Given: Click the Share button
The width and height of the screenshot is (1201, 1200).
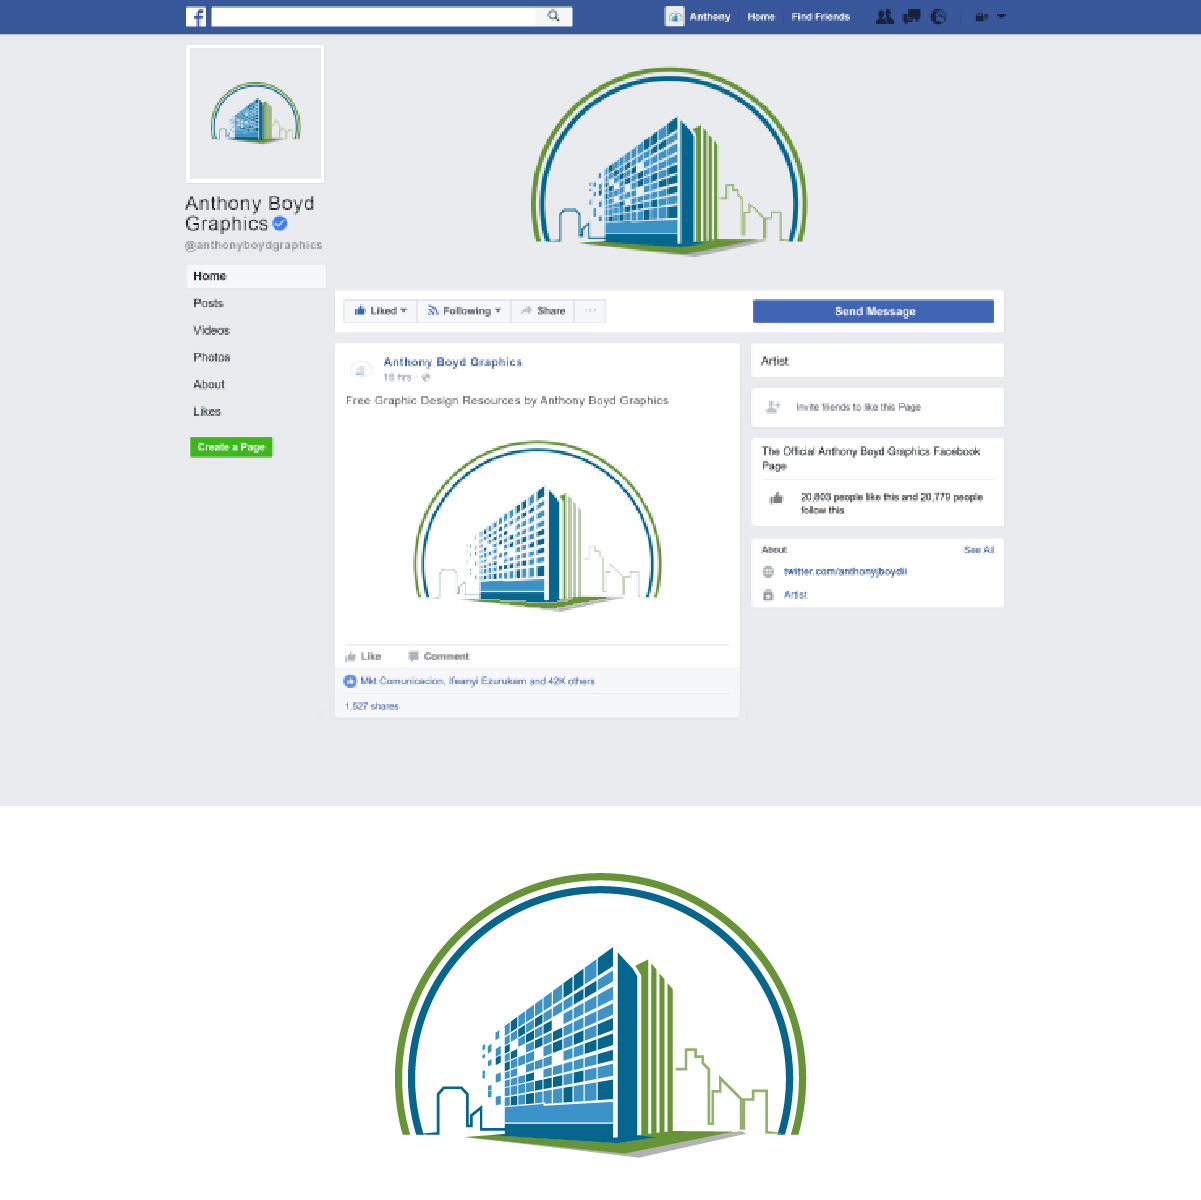Looking at the screenshot, I should click(x=543, y=311).
